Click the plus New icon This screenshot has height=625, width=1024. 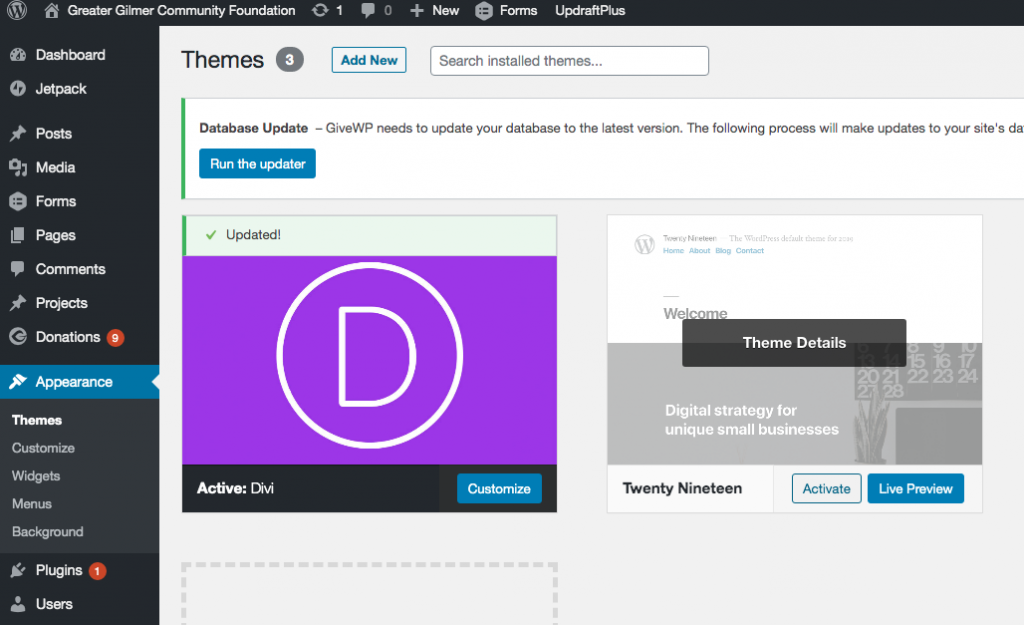417,10
